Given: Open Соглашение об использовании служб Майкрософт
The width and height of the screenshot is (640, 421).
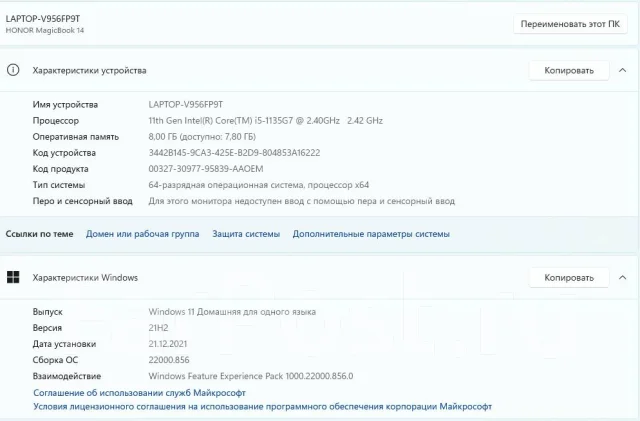Looking at the screenshot, I should click(140, 393).
